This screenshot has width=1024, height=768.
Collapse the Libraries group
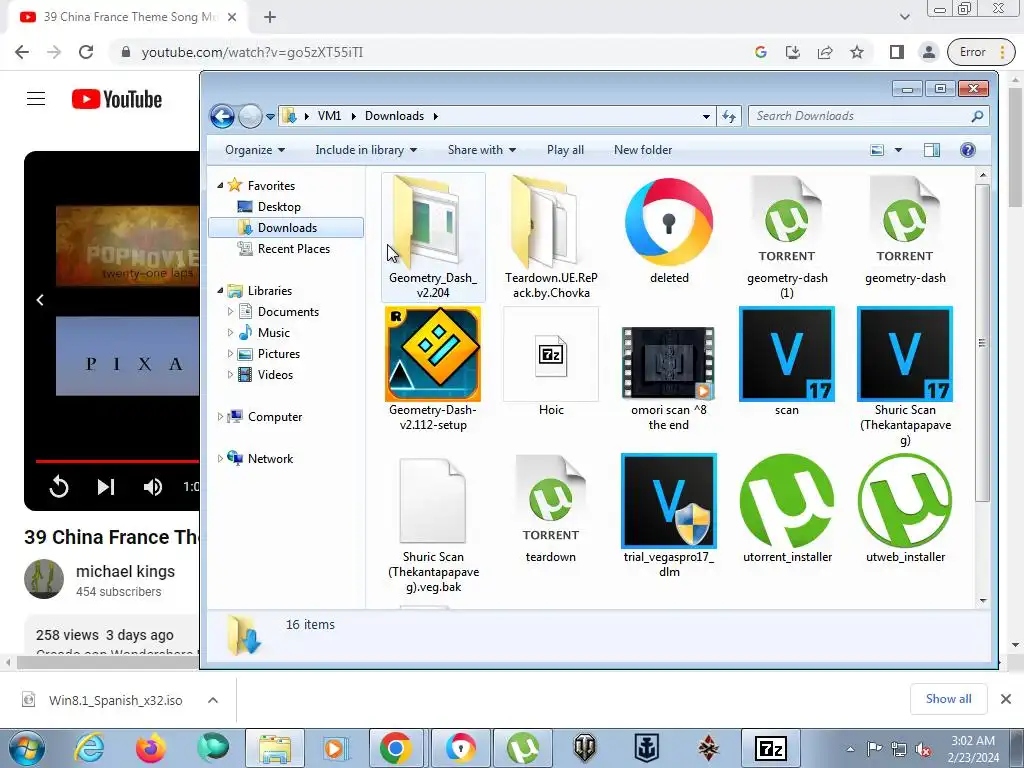(x=220, y=291)
